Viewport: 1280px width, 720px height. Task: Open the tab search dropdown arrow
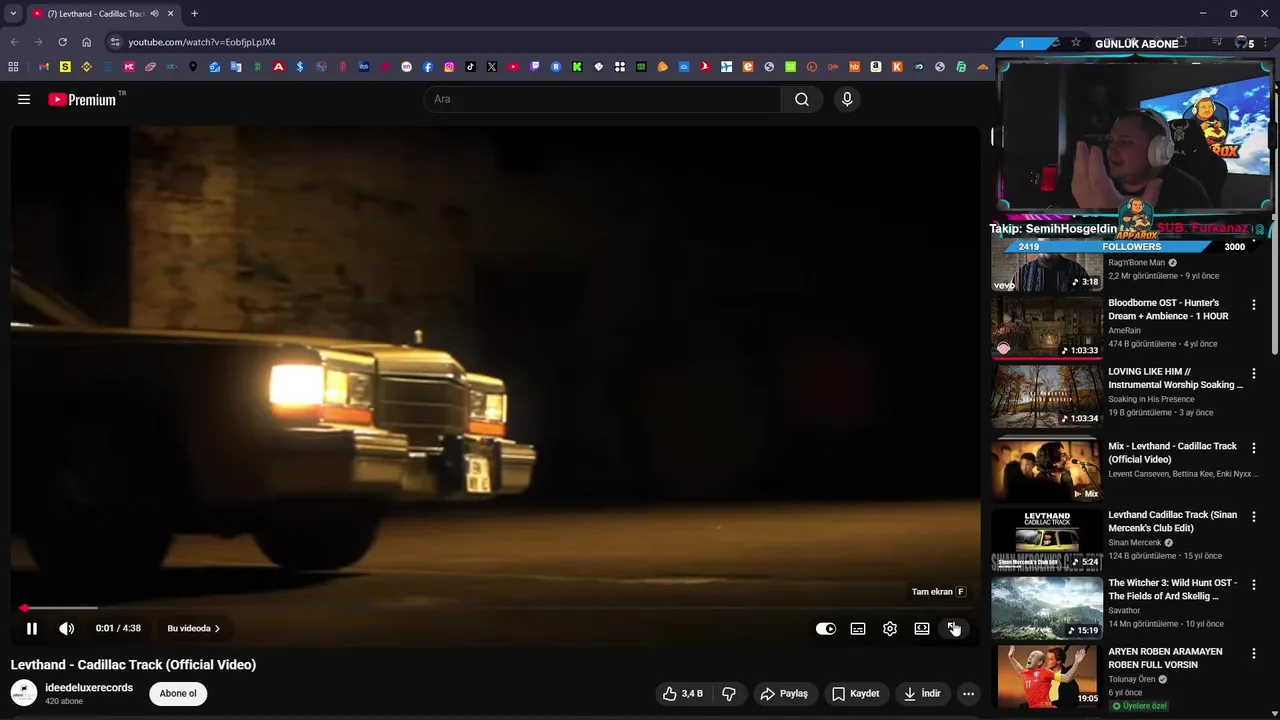[x=13, y=14]
